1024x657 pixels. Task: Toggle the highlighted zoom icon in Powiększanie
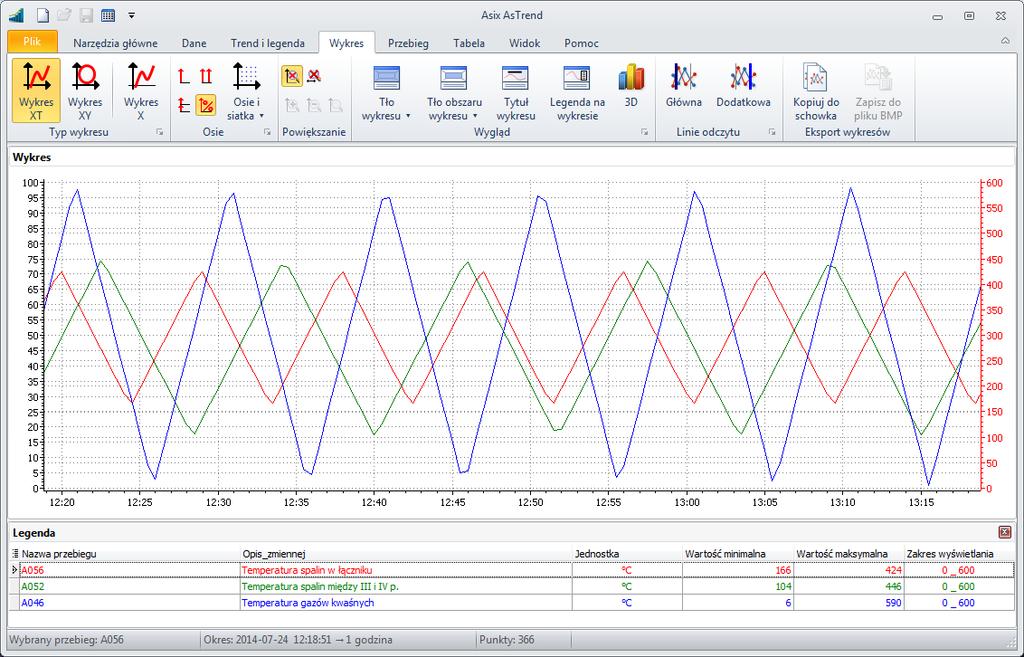click(292, 76)
